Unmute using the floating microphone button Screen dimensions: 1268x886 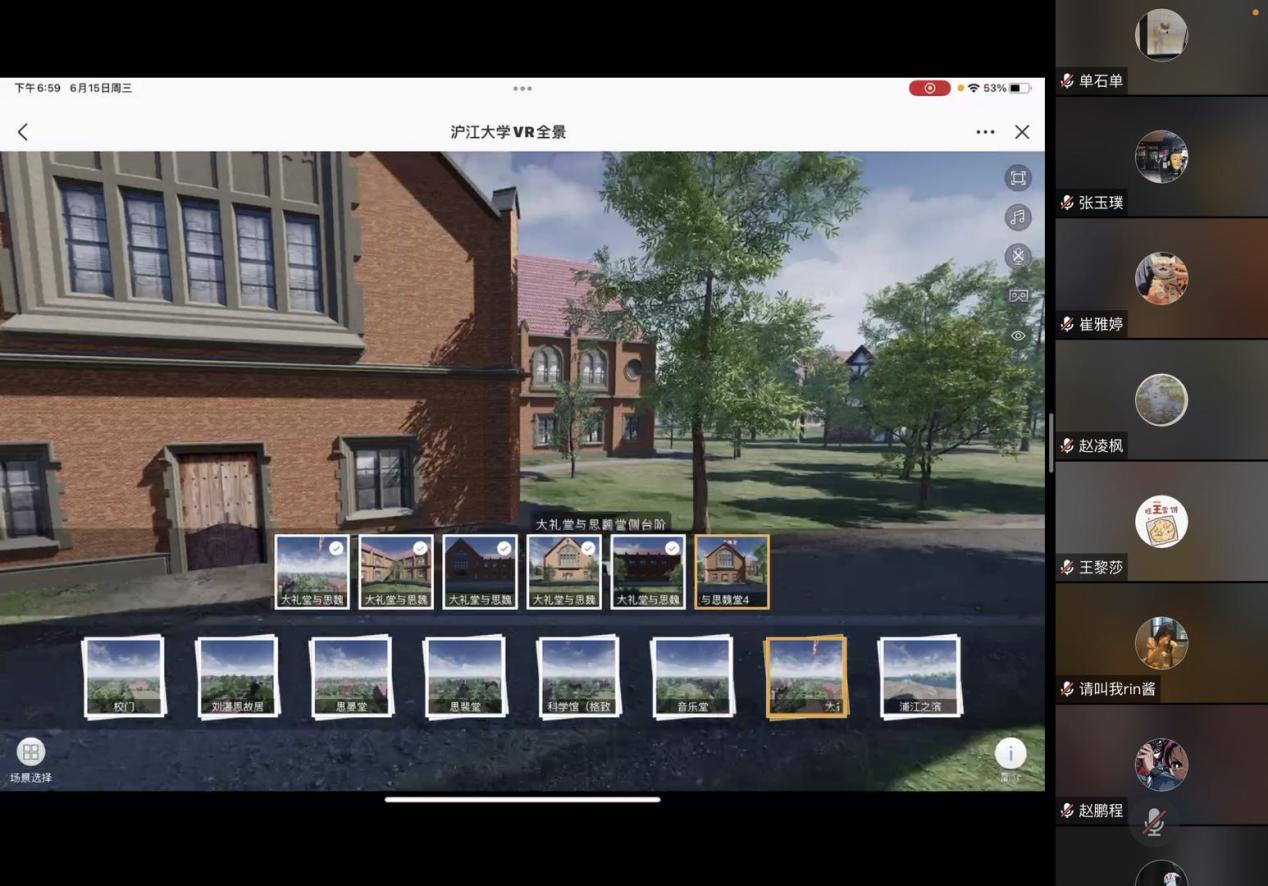tap(1154, 822)
